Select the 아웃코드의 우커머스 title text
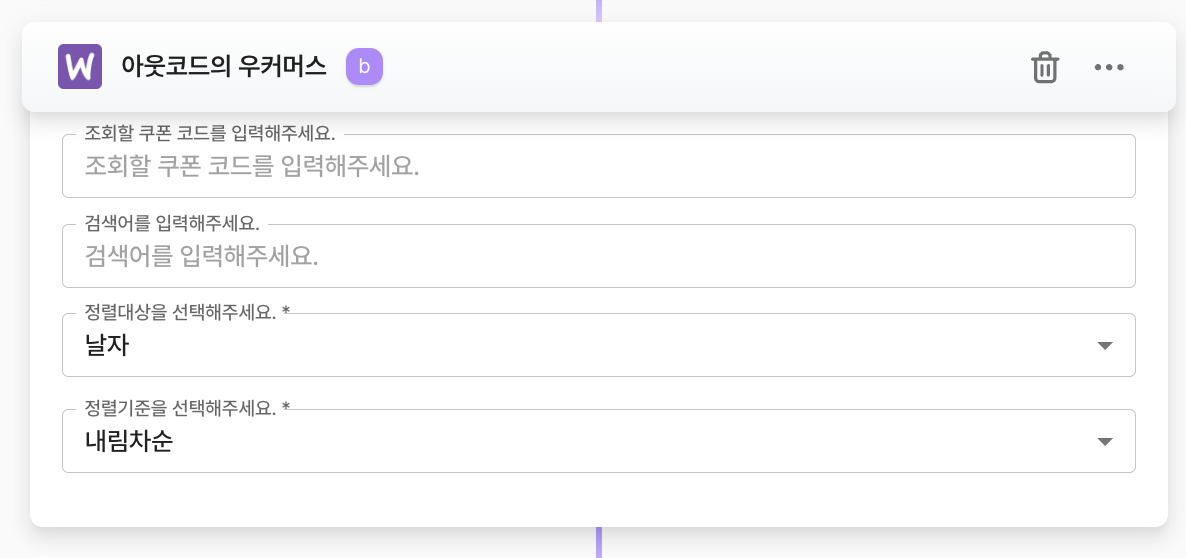This screenshot has height=558, width=1186. coord(223,67)
